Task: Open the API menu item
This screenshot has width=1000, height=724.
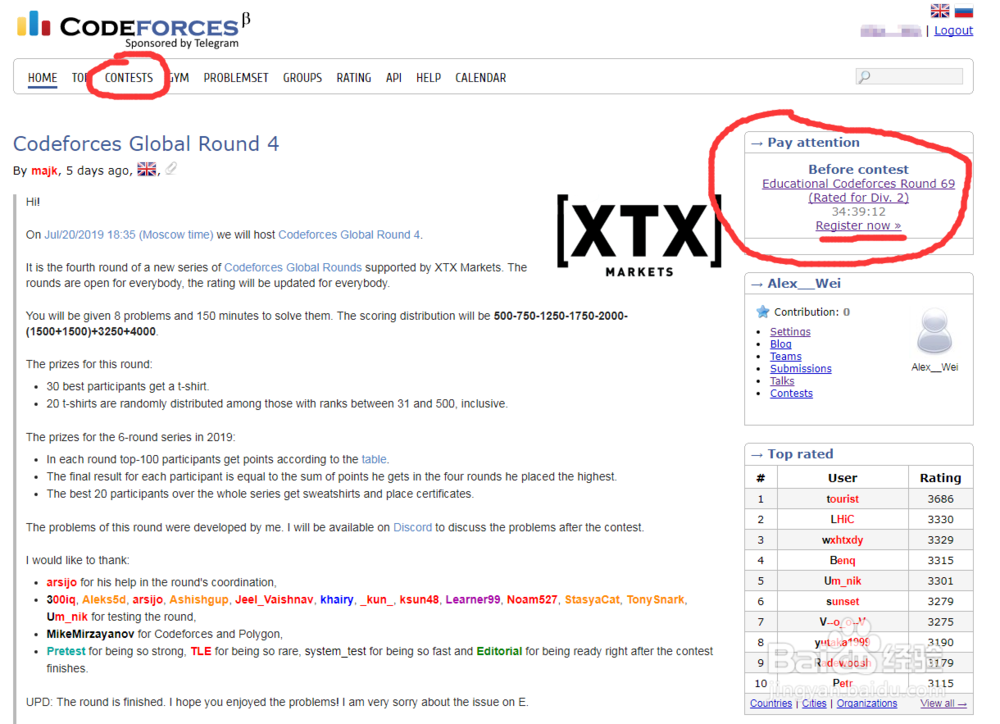Action: (x=393, y=78)
